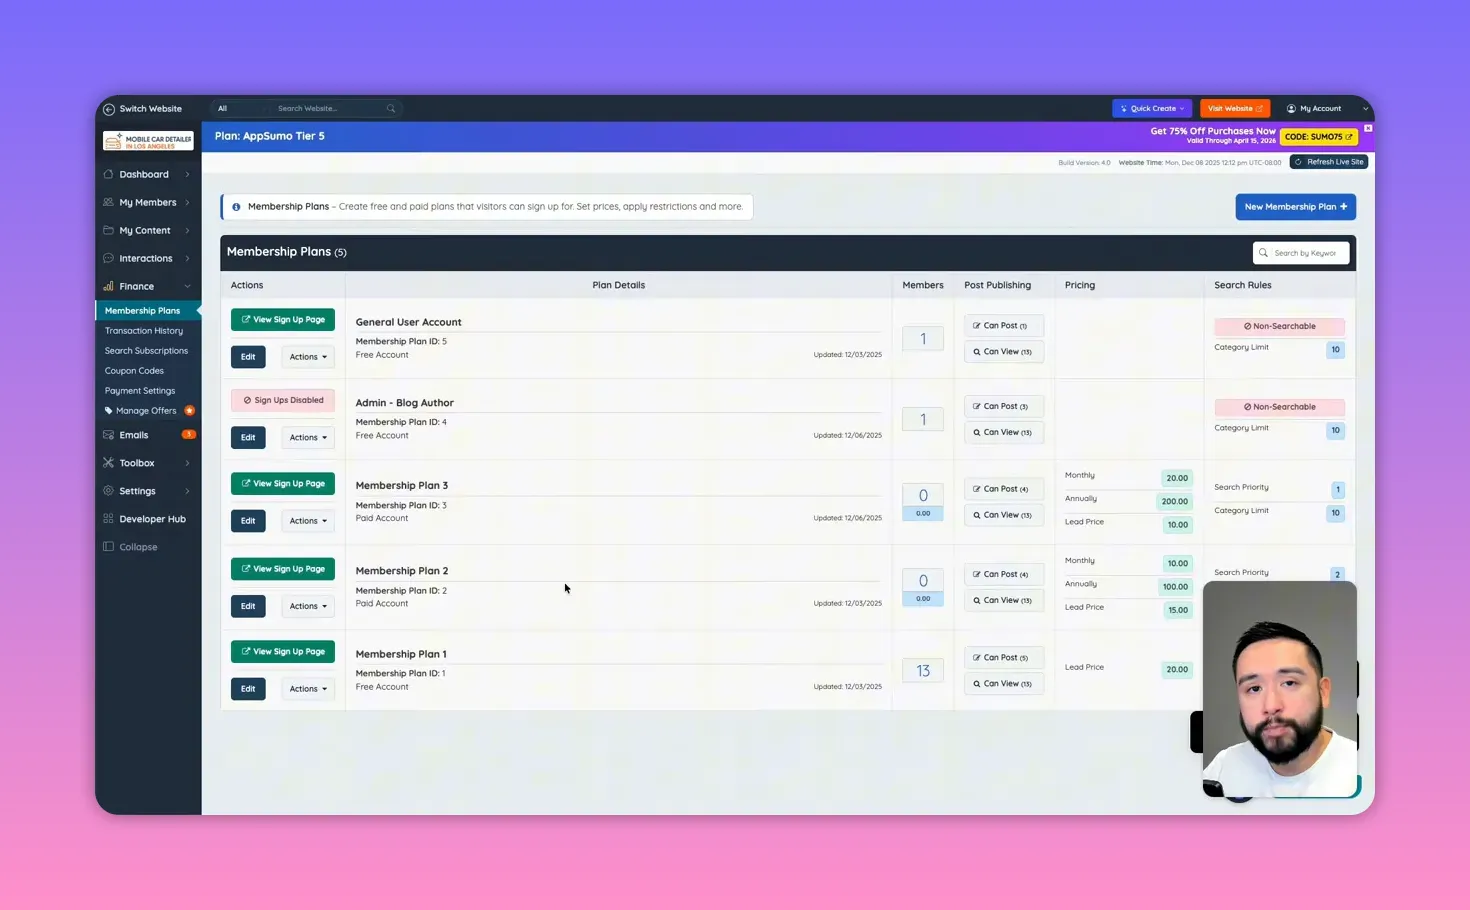This screenshot has width=1470, height=910.
Task: Select the Membership Plans sidebar item
Action: (142, 310)
